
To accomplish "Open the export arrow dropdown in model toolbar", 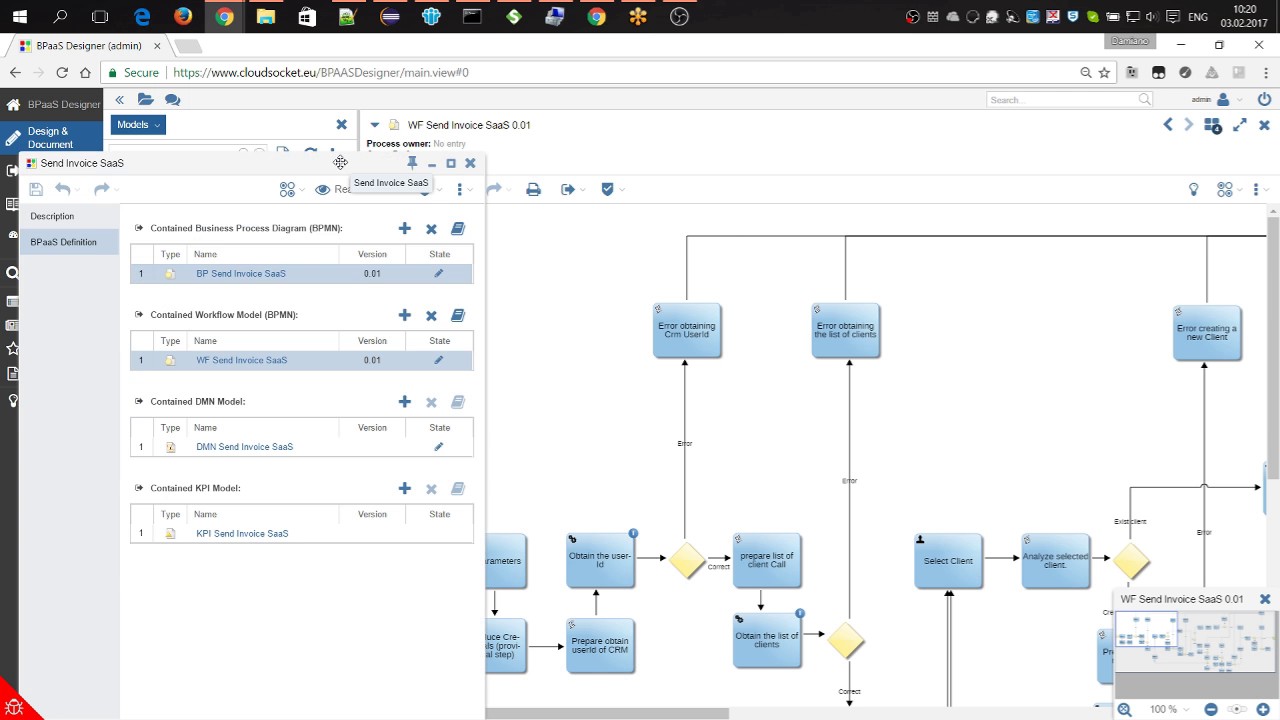I will point(572,189).
